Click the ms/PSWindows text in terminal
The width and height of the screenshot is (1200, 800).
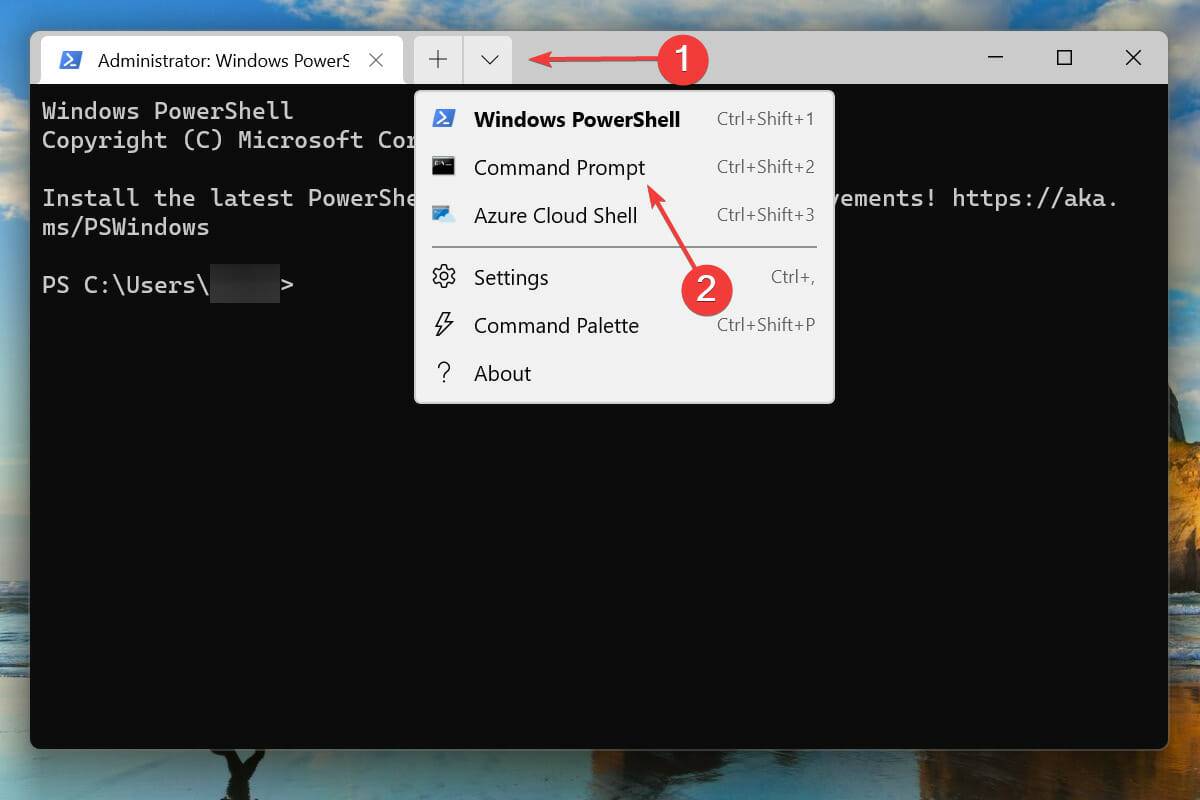126,227
